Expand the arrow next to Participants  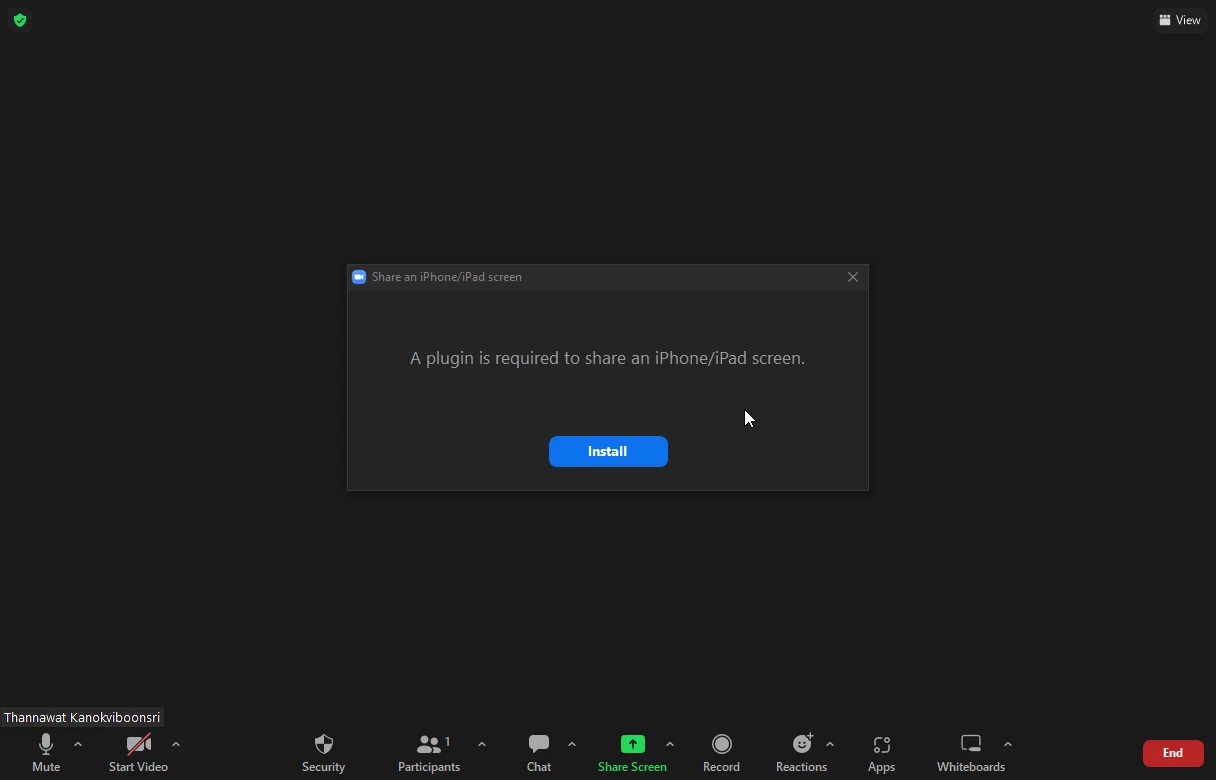(482, 745)
